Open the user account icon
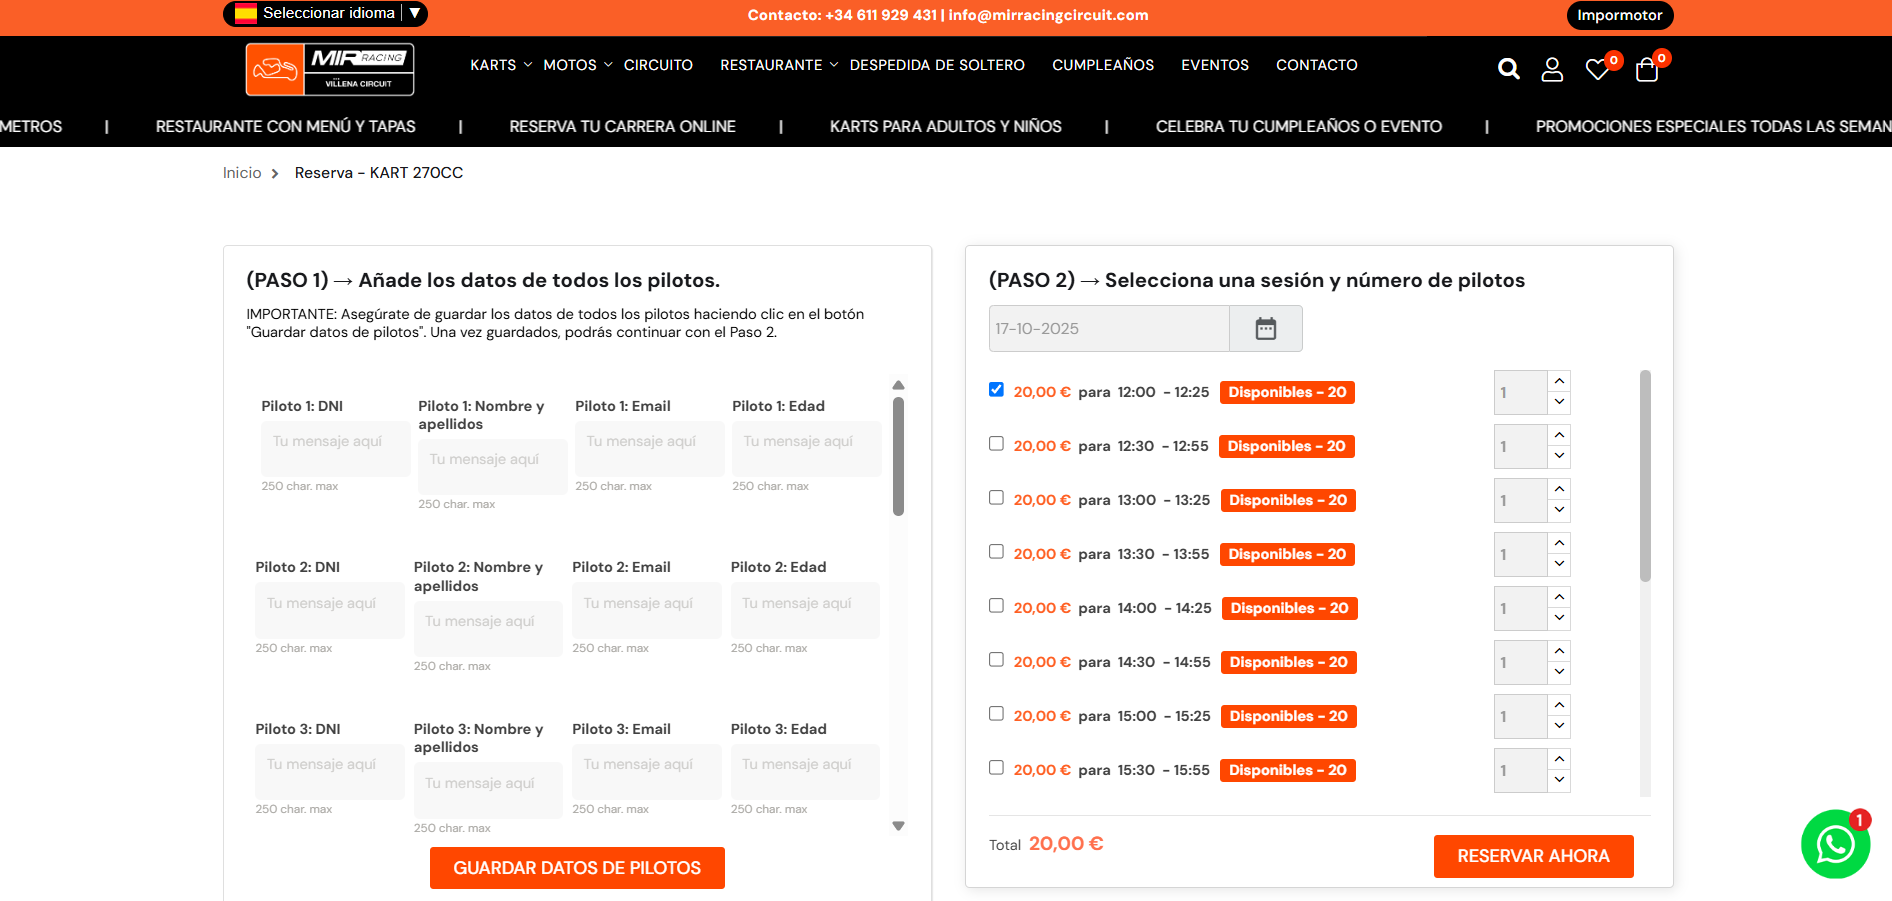The width and height of the screenshot is (1892, 901). click(x=1551, y=68)
